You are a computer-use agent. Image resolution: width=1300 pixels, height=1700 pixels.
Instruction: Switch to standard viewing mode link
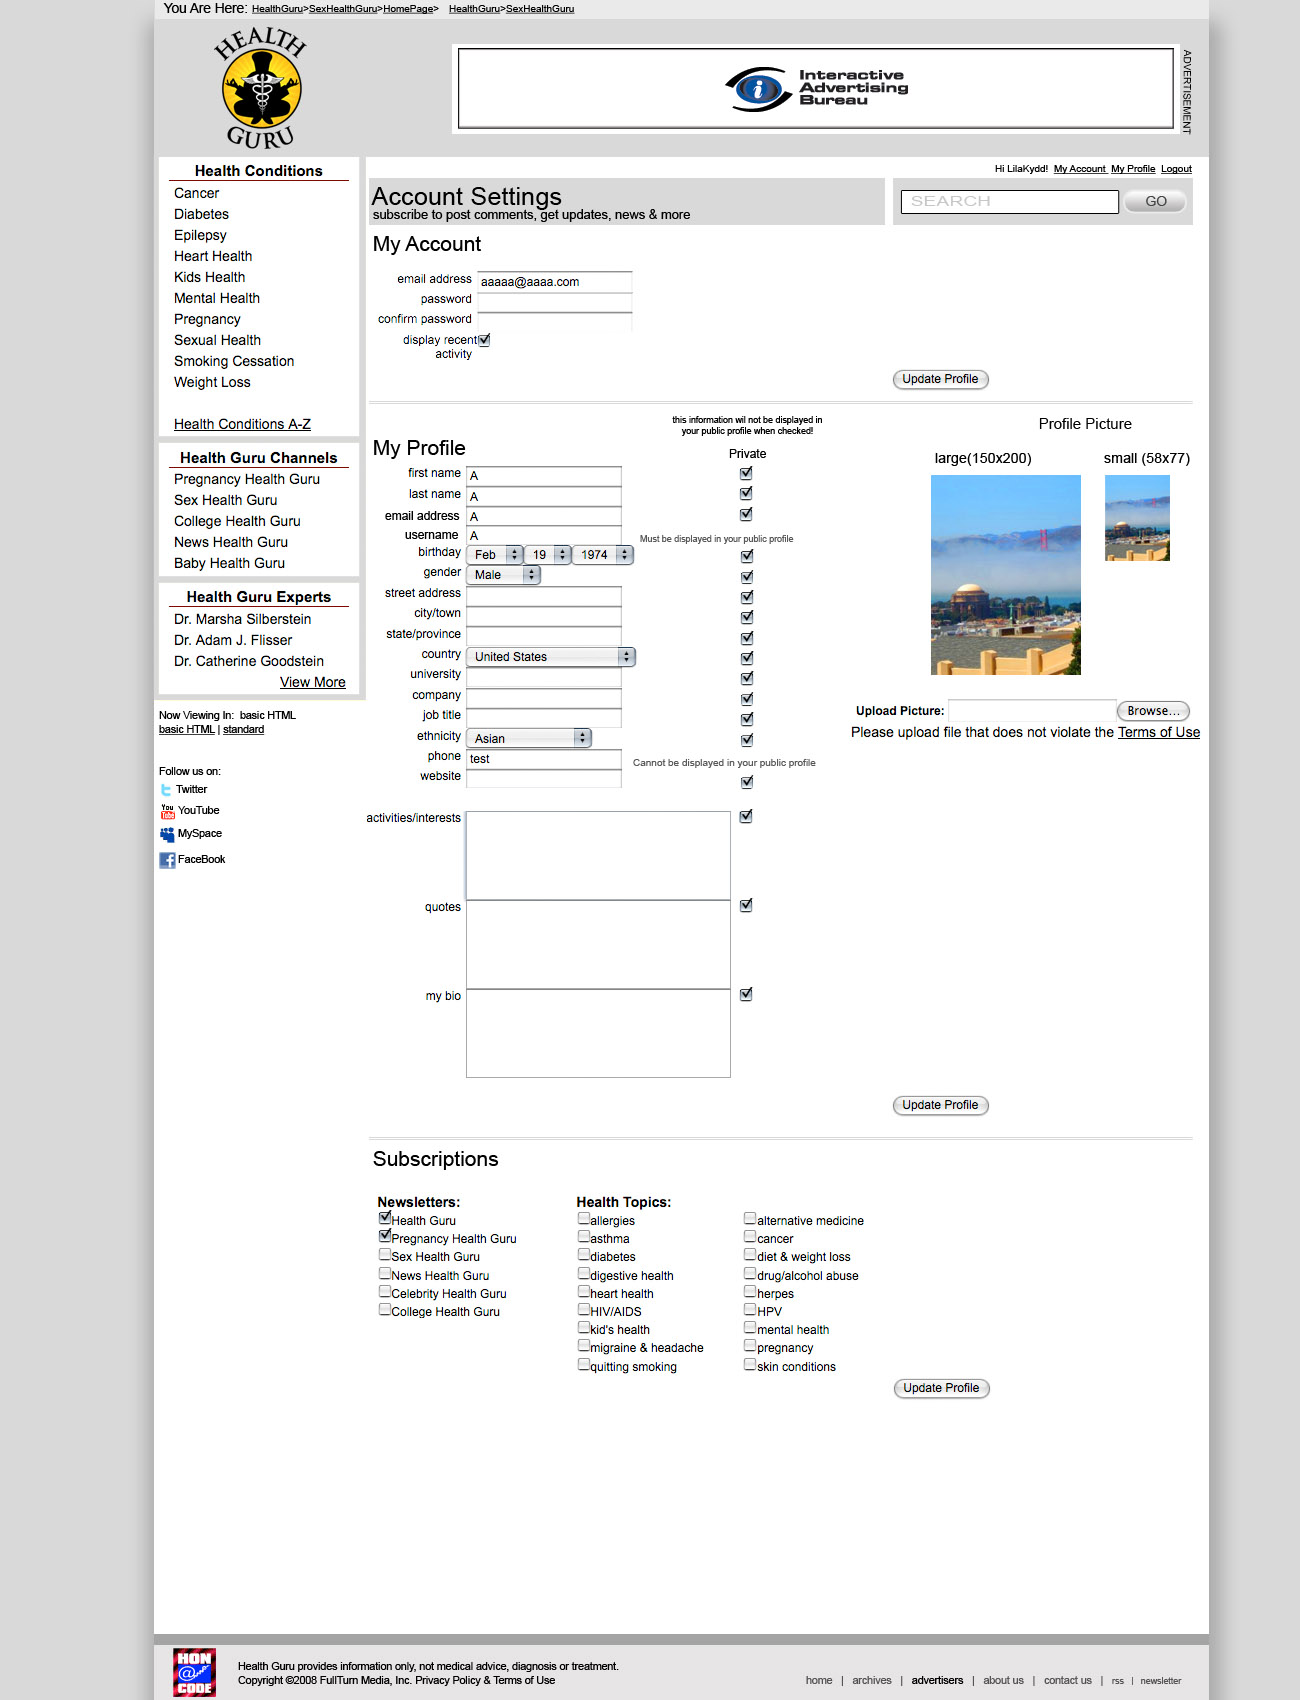[x=243, y=729]
